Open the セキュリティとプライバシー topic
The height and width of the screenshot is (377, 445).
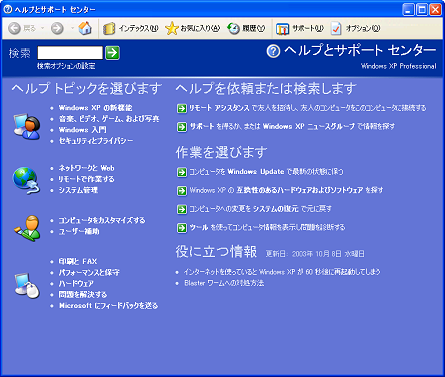(x=96, y=141)
